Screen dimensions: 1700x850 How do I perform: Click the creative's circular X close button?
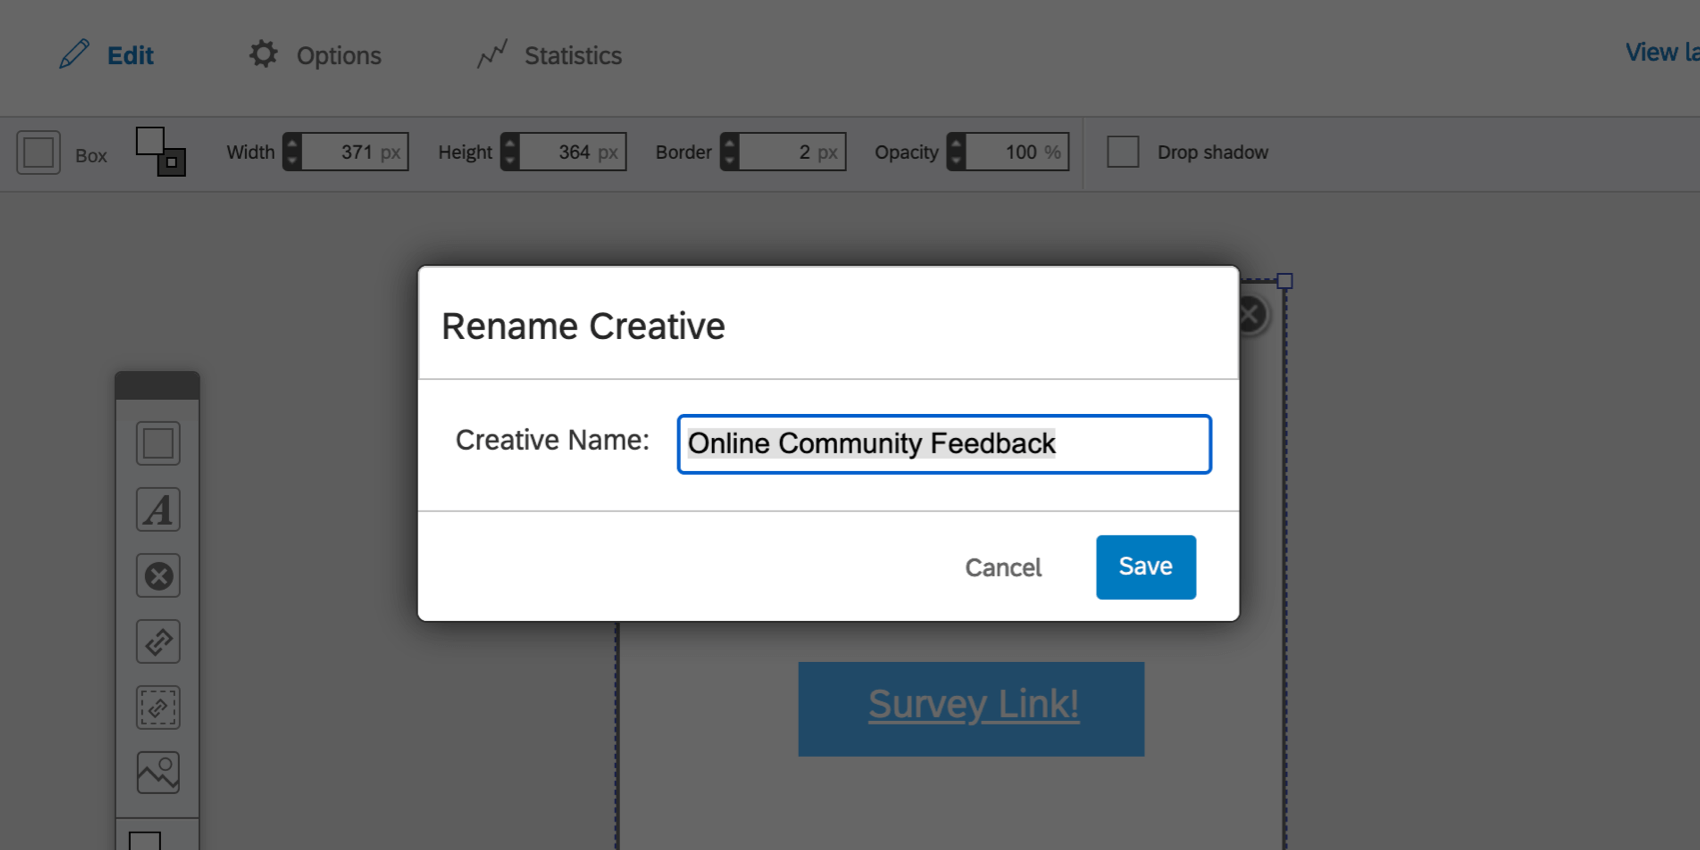(x=1251, y=316)
